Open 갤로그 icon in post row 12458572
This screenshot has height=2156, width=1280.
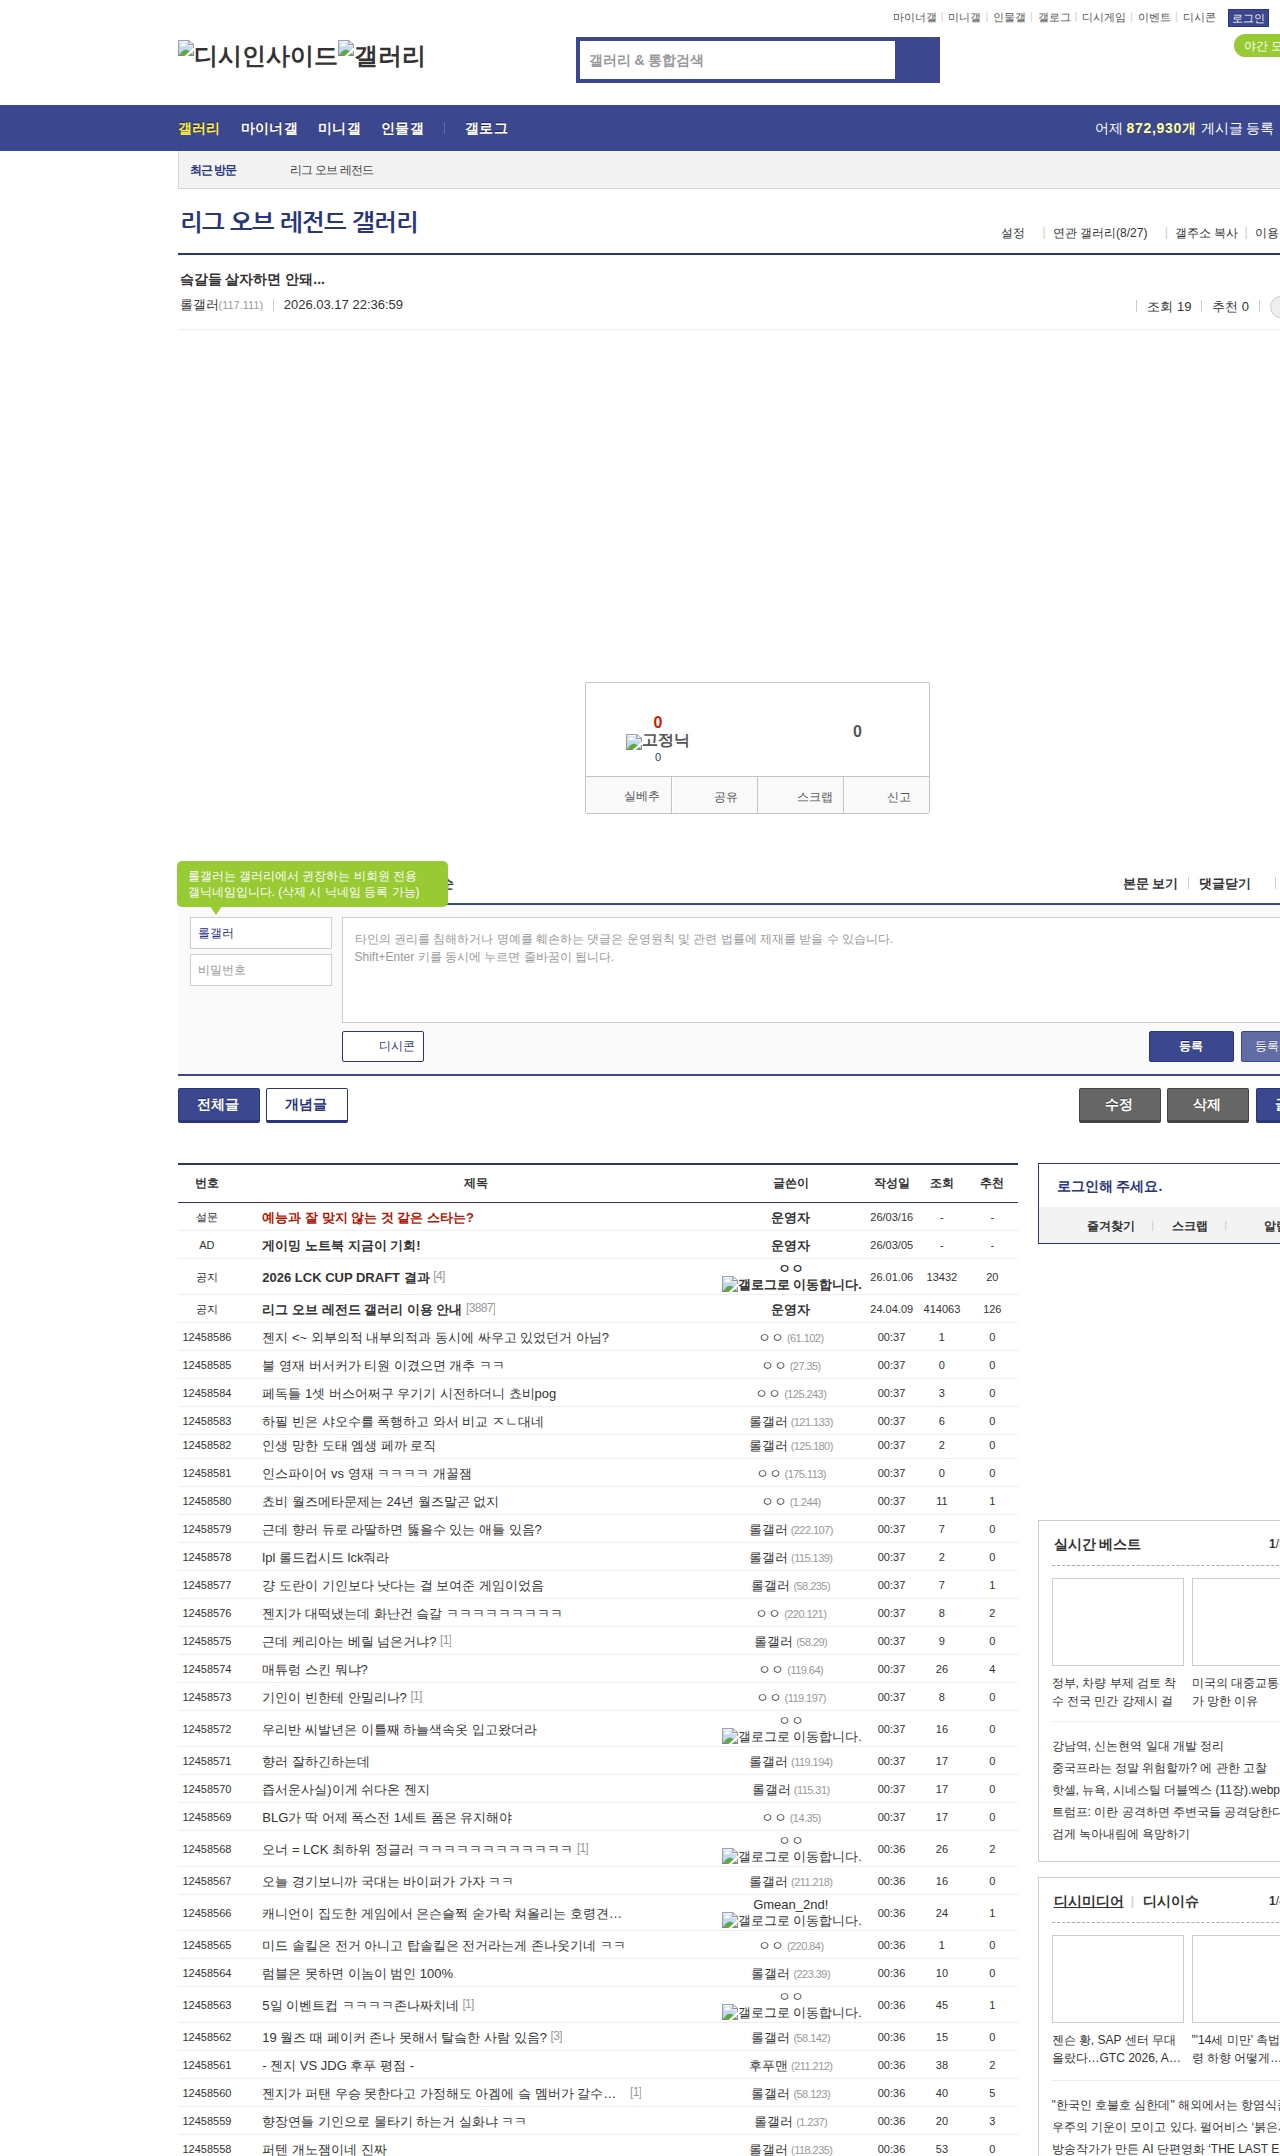791,1737
